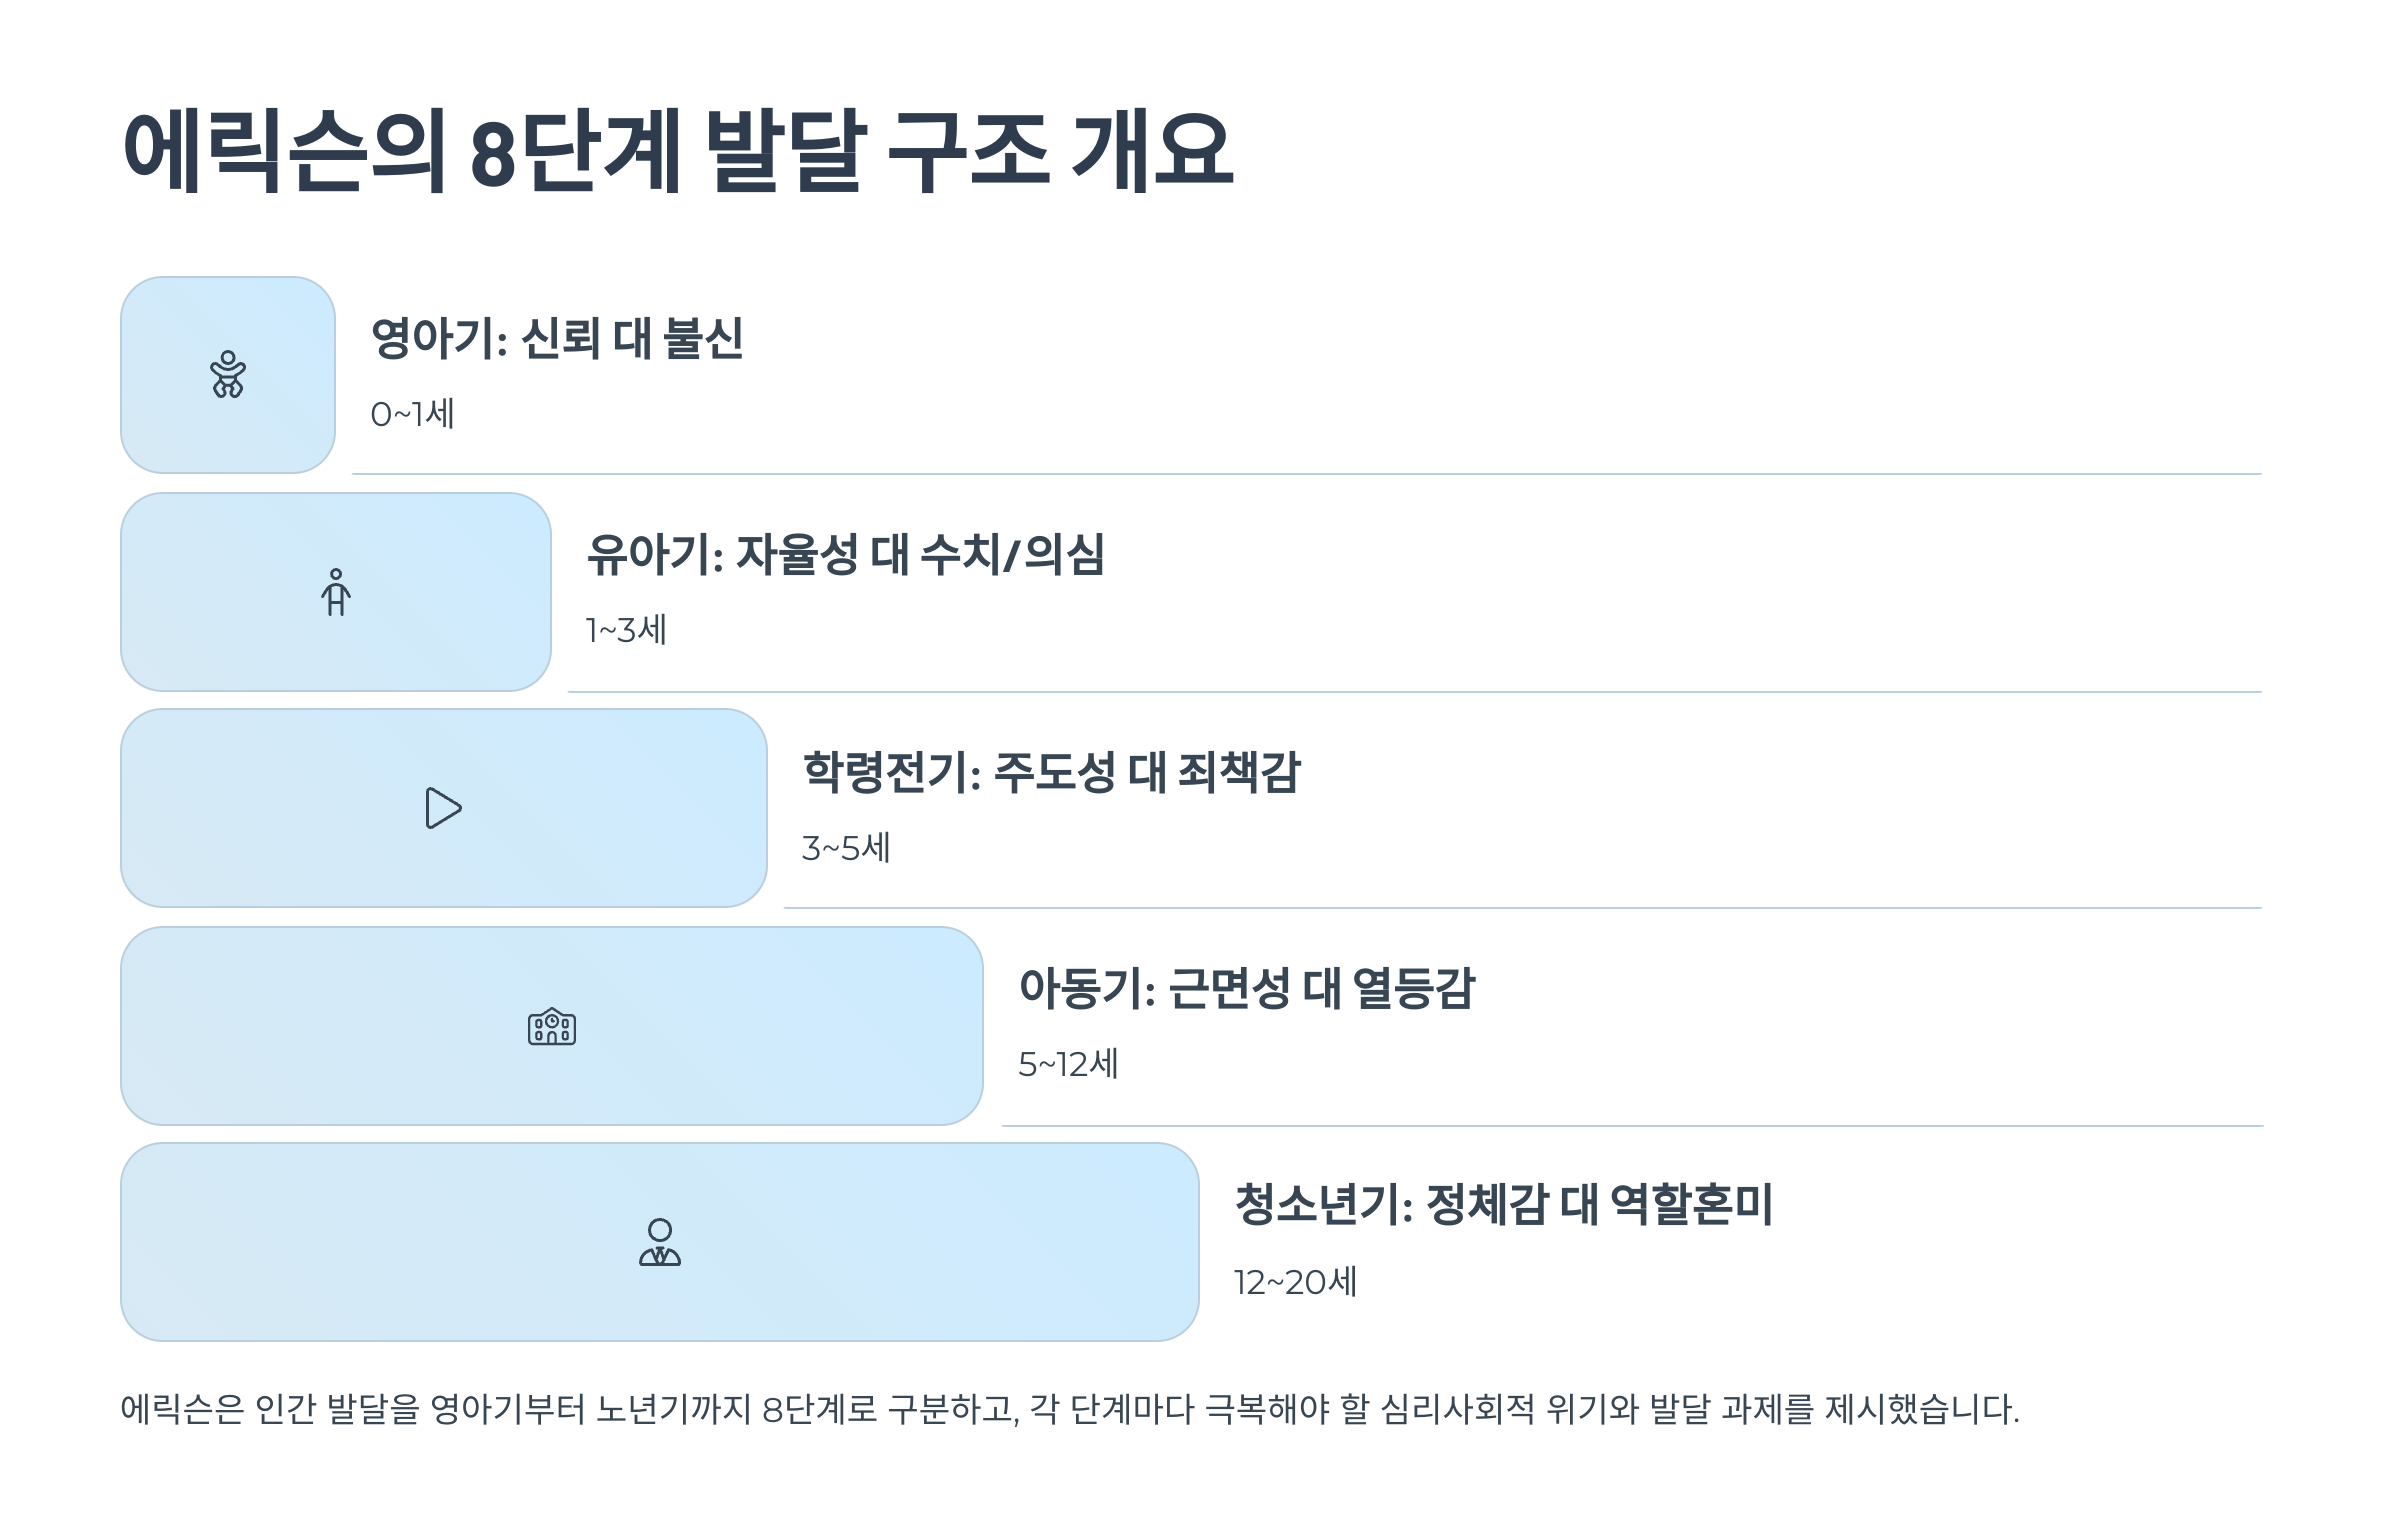Click the 0~1세 age label
The image size is (2400, 1530).
click(412, 413)
